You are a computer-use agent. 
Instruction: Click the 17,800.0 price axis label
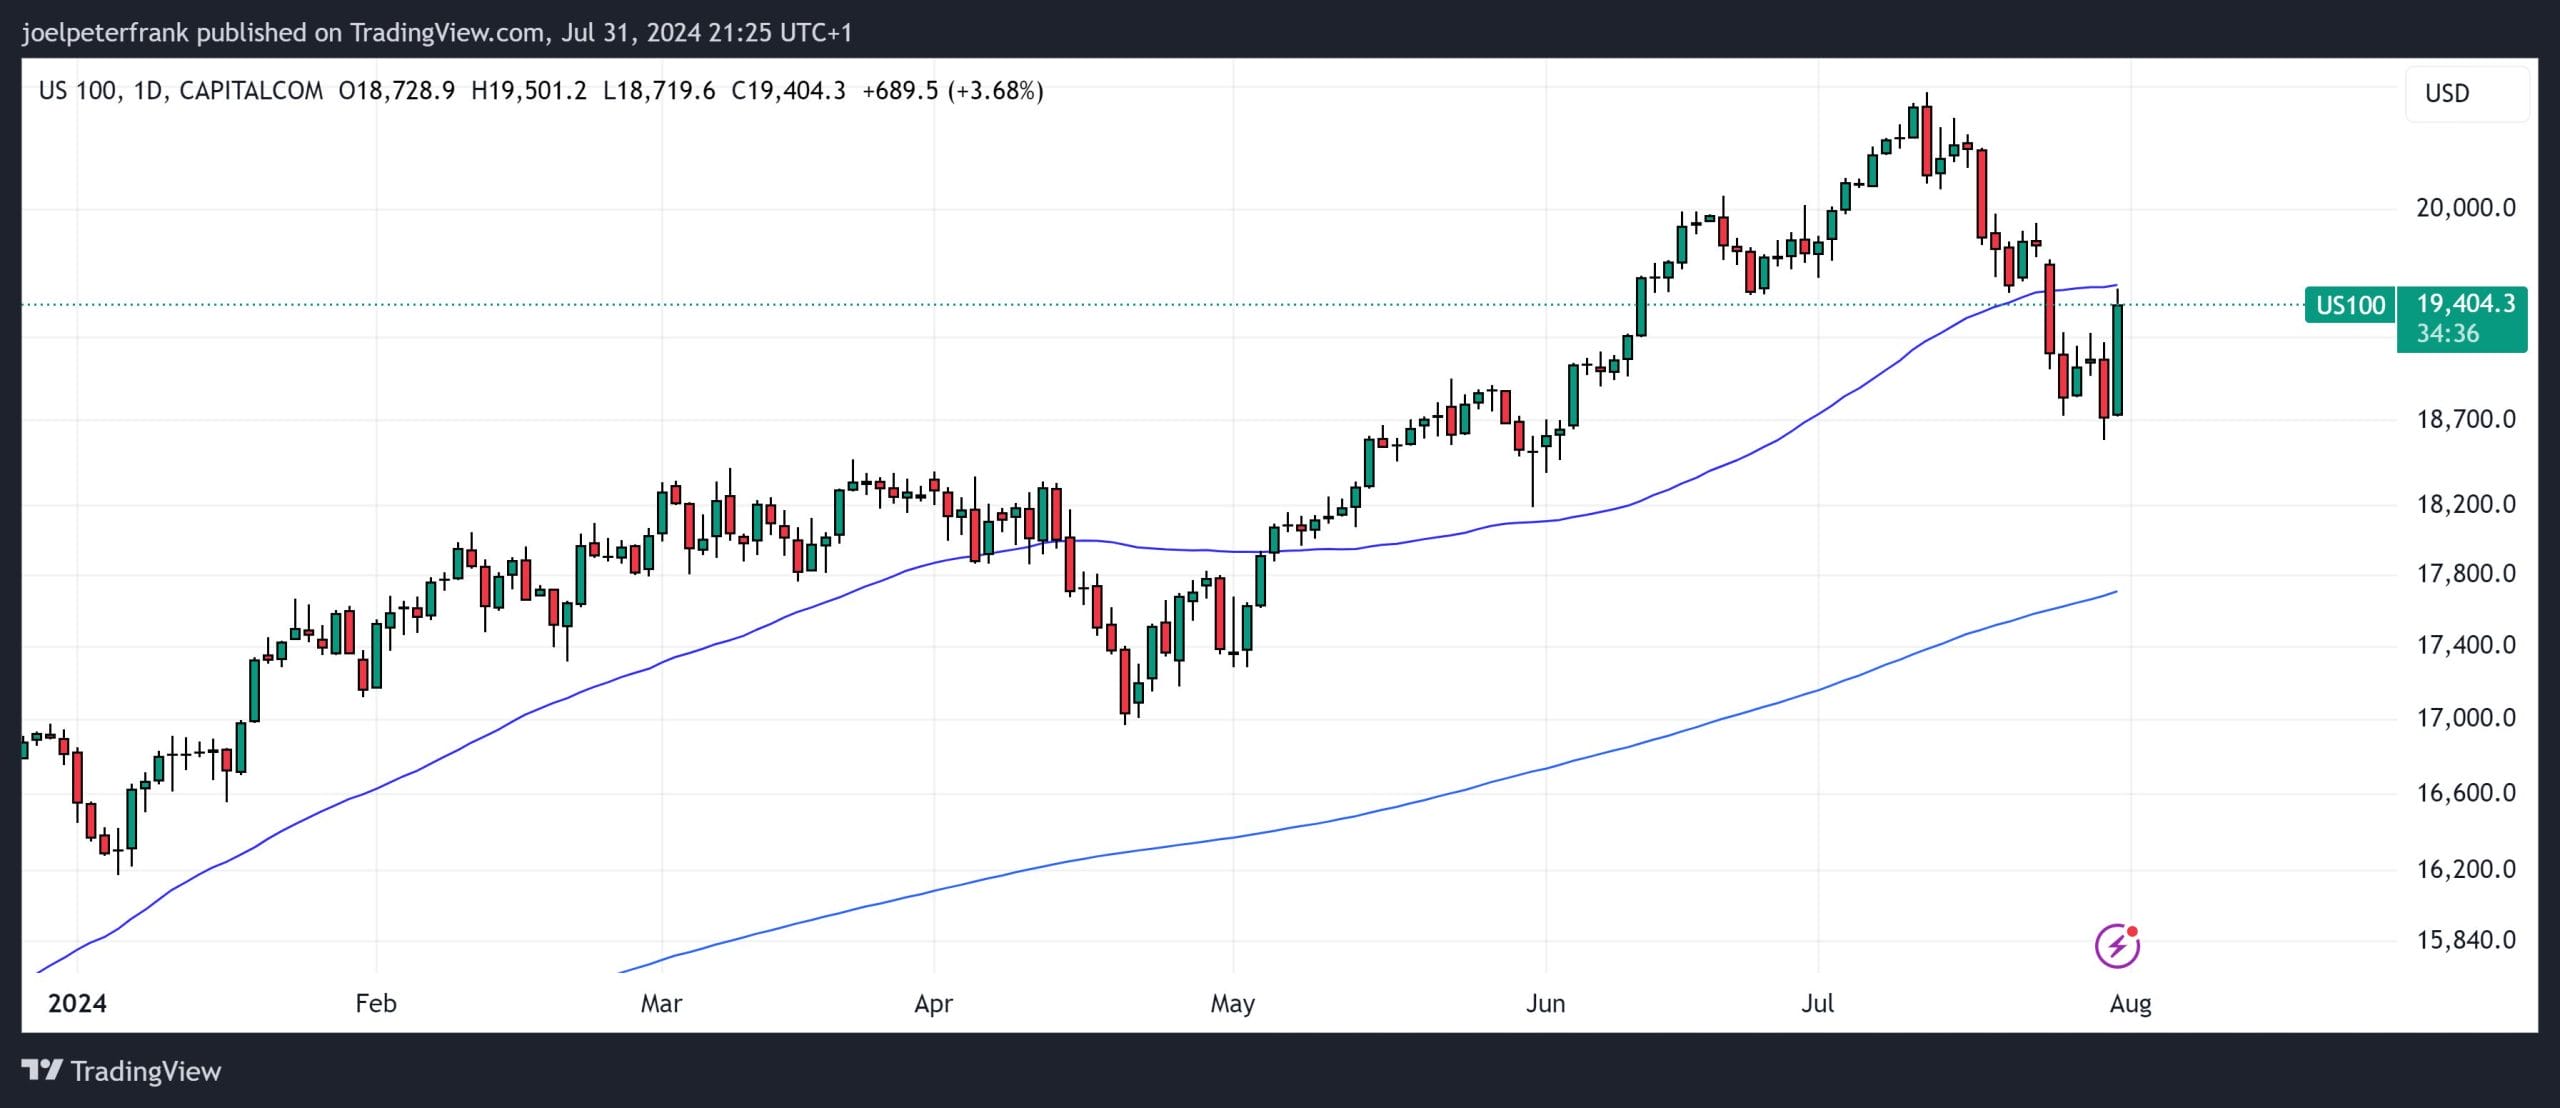2465,574
